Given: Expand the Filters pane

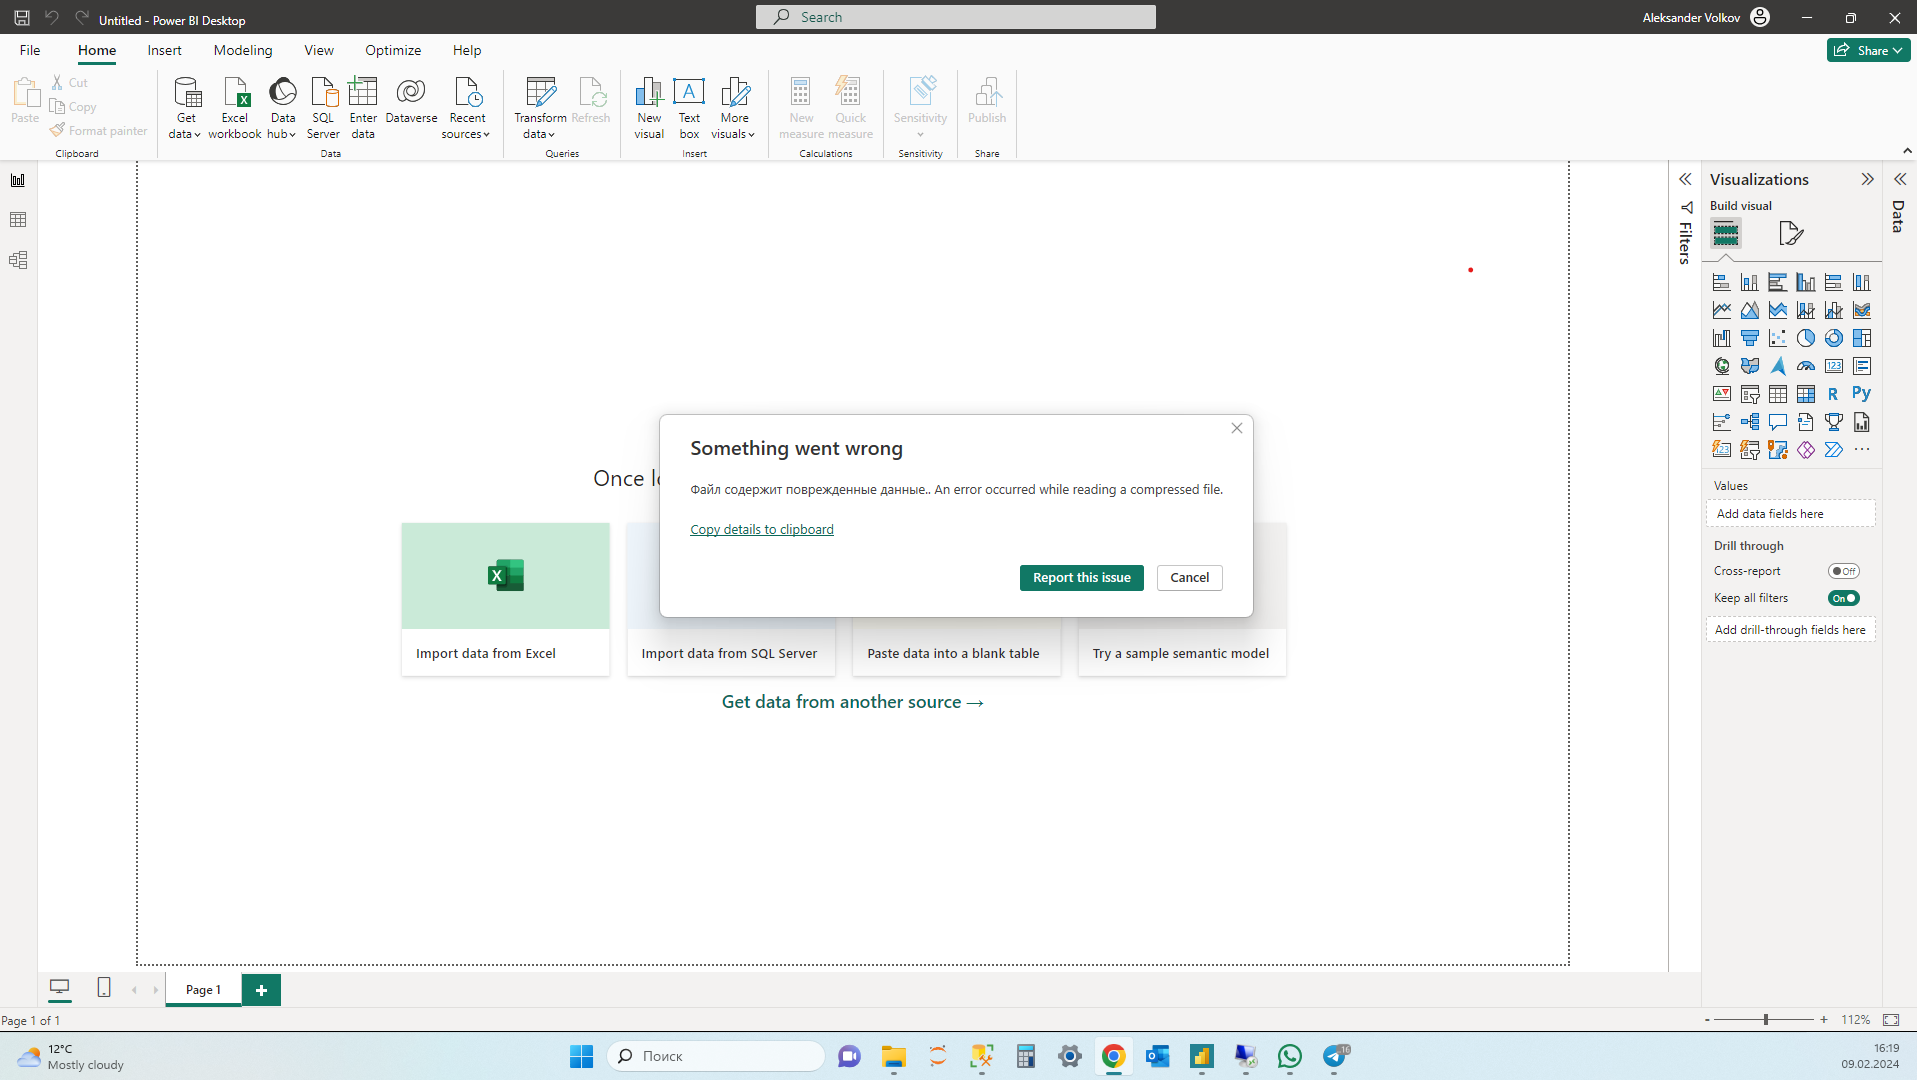Looking at the screenshot, I should [x=1685, y=179].
